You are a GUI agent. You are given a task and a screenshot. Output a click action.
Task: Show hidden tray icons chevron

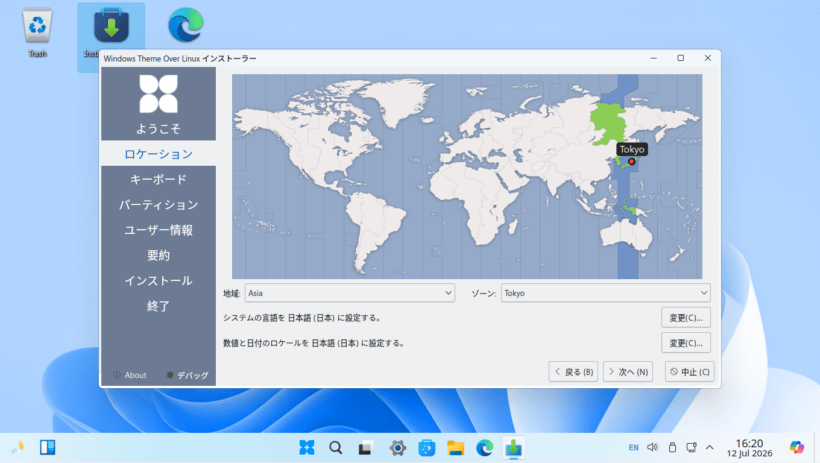click(710, 447)
